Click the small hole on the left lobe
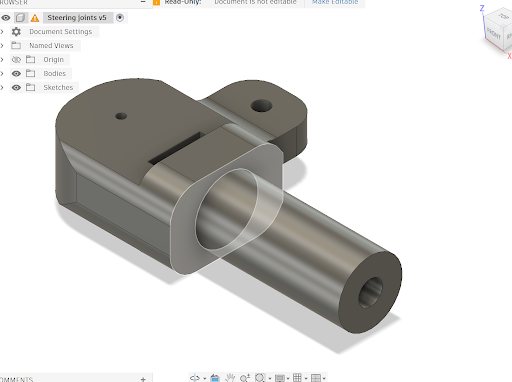 pos(121,116)
